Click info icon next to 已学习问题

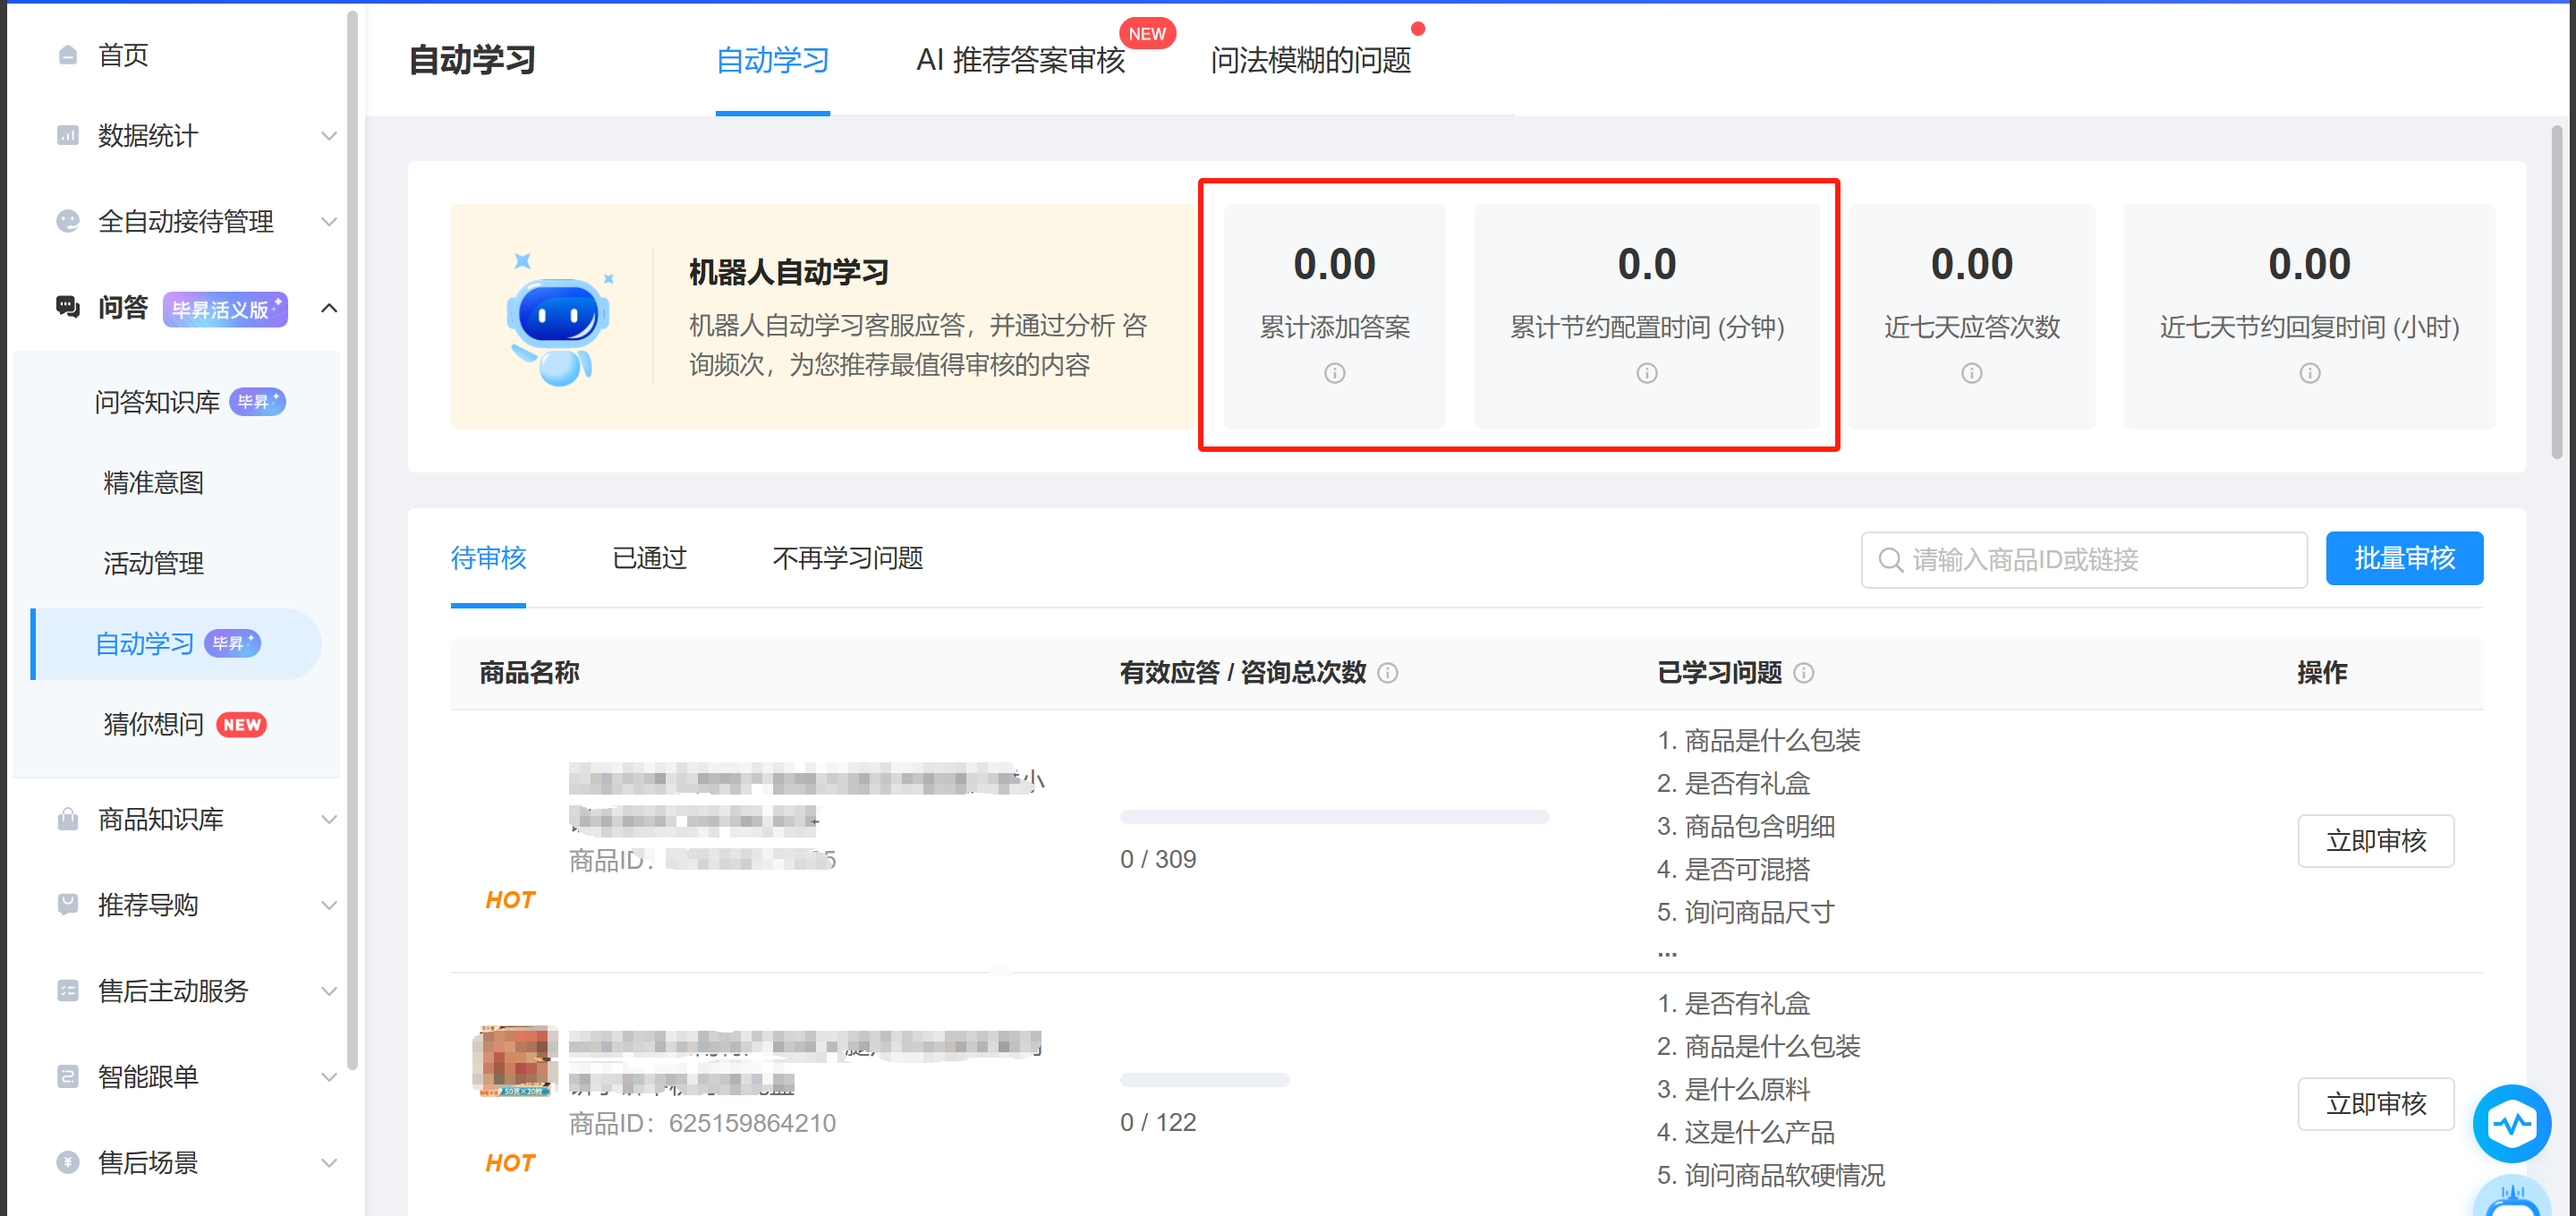1803,673
